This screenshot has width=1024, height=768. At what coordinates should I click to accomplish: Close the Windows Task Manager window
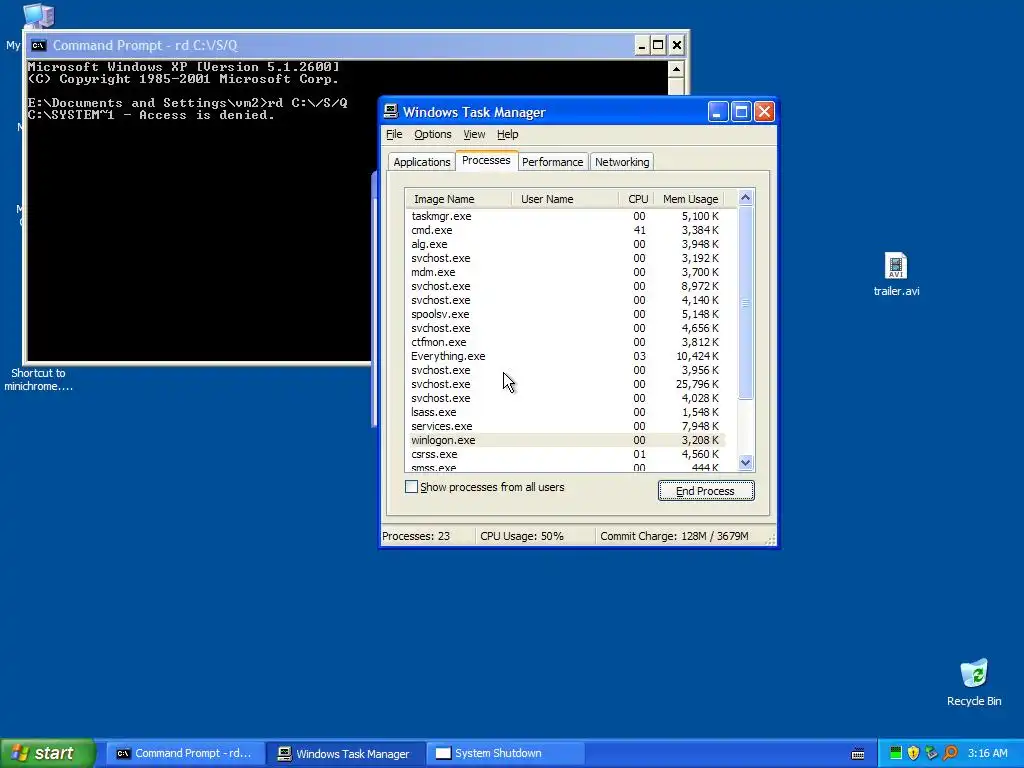(x=764, y=112)
